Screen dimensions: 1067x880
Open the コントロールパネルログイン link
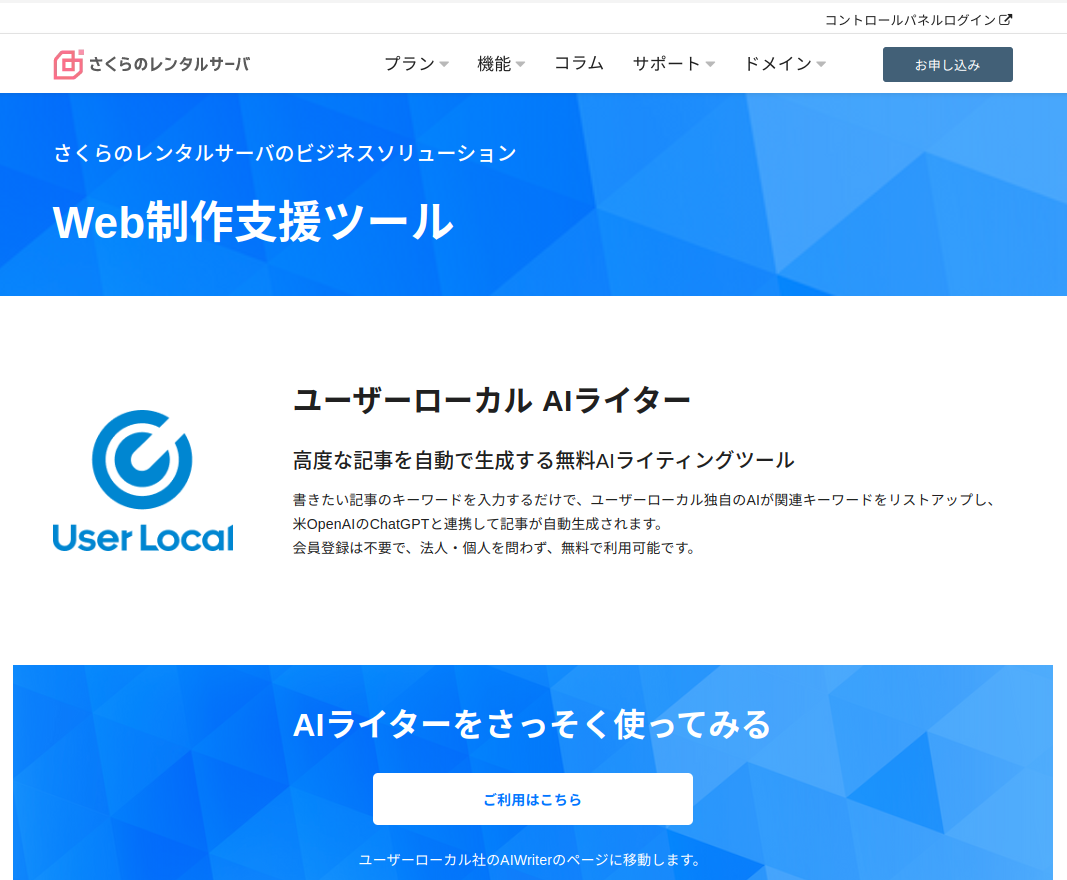918,20
